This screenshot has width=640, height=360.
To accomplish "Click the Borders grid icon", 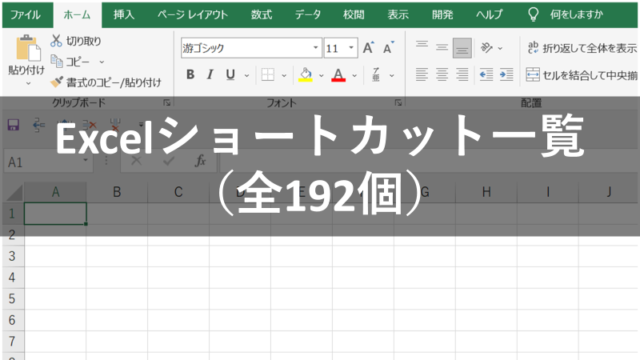I will click(268, 75).
